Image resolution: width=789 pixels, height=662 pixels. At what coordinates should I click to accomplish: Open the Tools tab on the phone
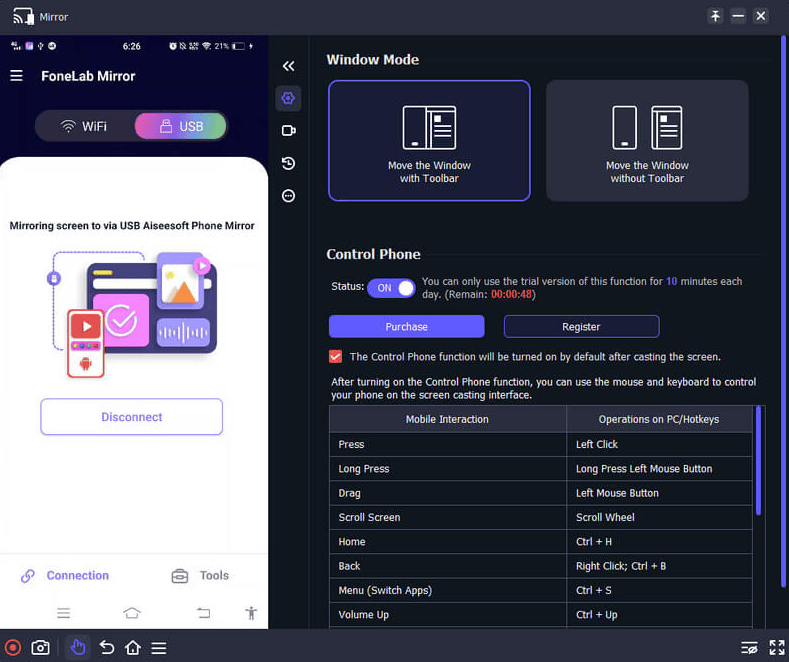pyautogui.click(x=200, y=575)
